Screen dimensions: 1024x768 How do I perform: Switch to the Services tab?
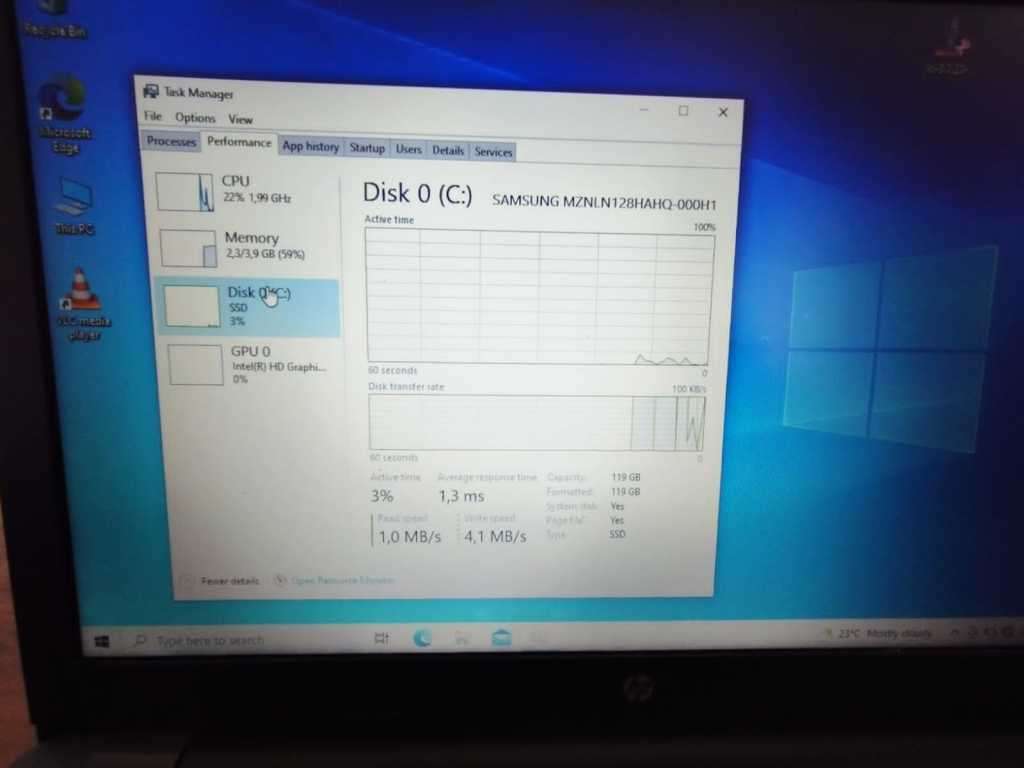click(493, 151)
